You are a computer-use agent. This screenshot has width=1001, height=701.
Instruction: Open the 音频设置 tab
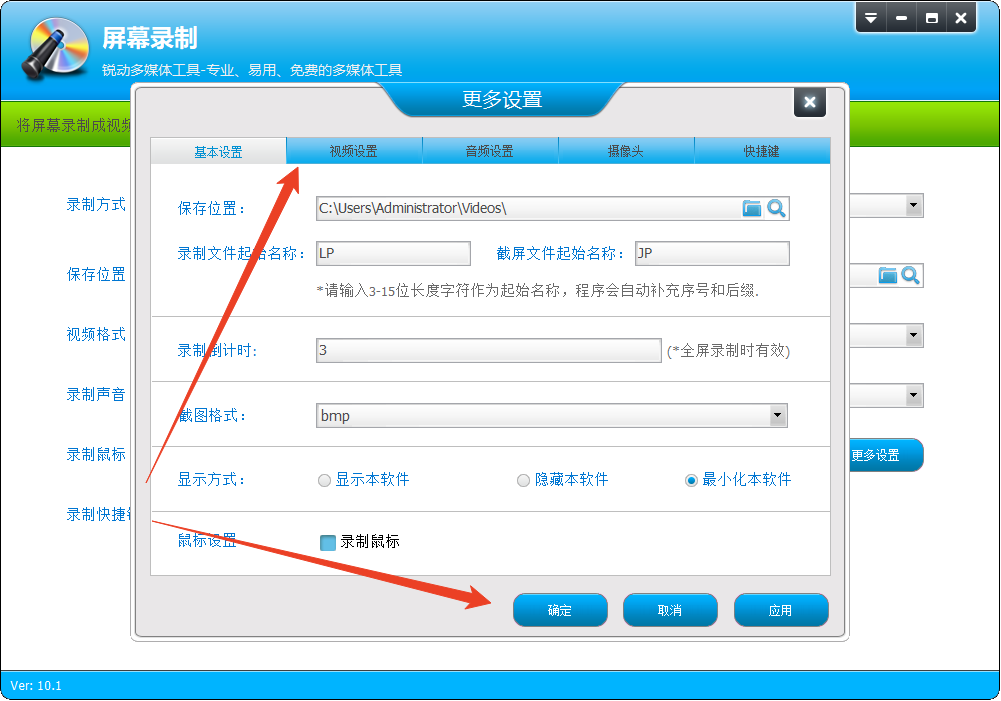point(490,151)
